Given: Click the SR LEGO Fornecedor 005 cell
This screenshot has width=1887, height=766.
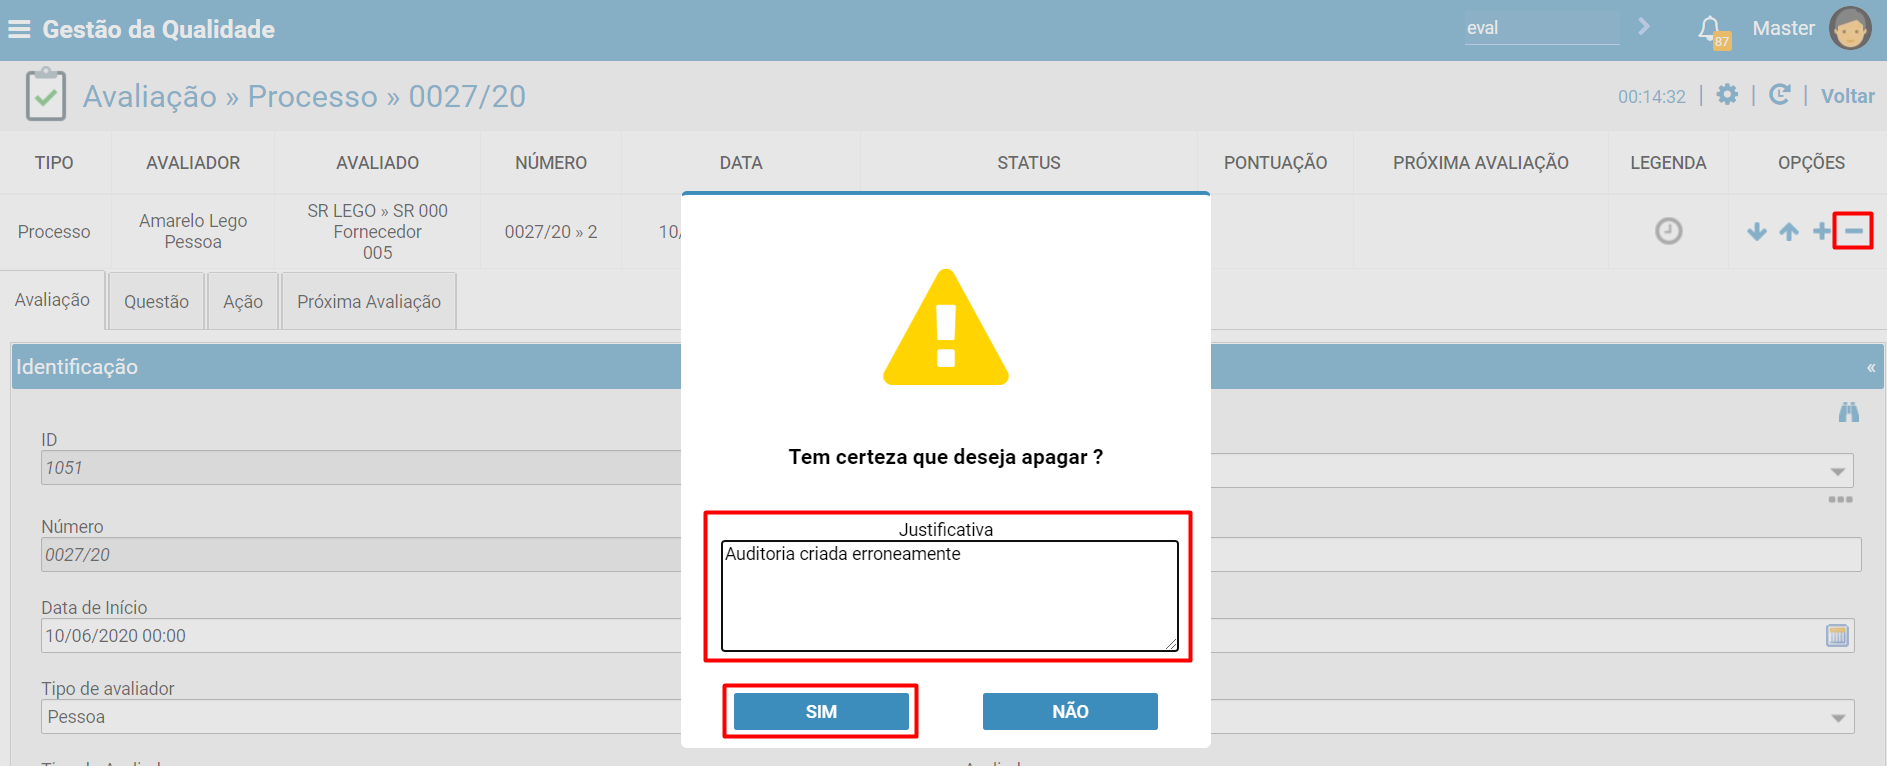Looking at the screenshot, I should (x=377, y=231).
